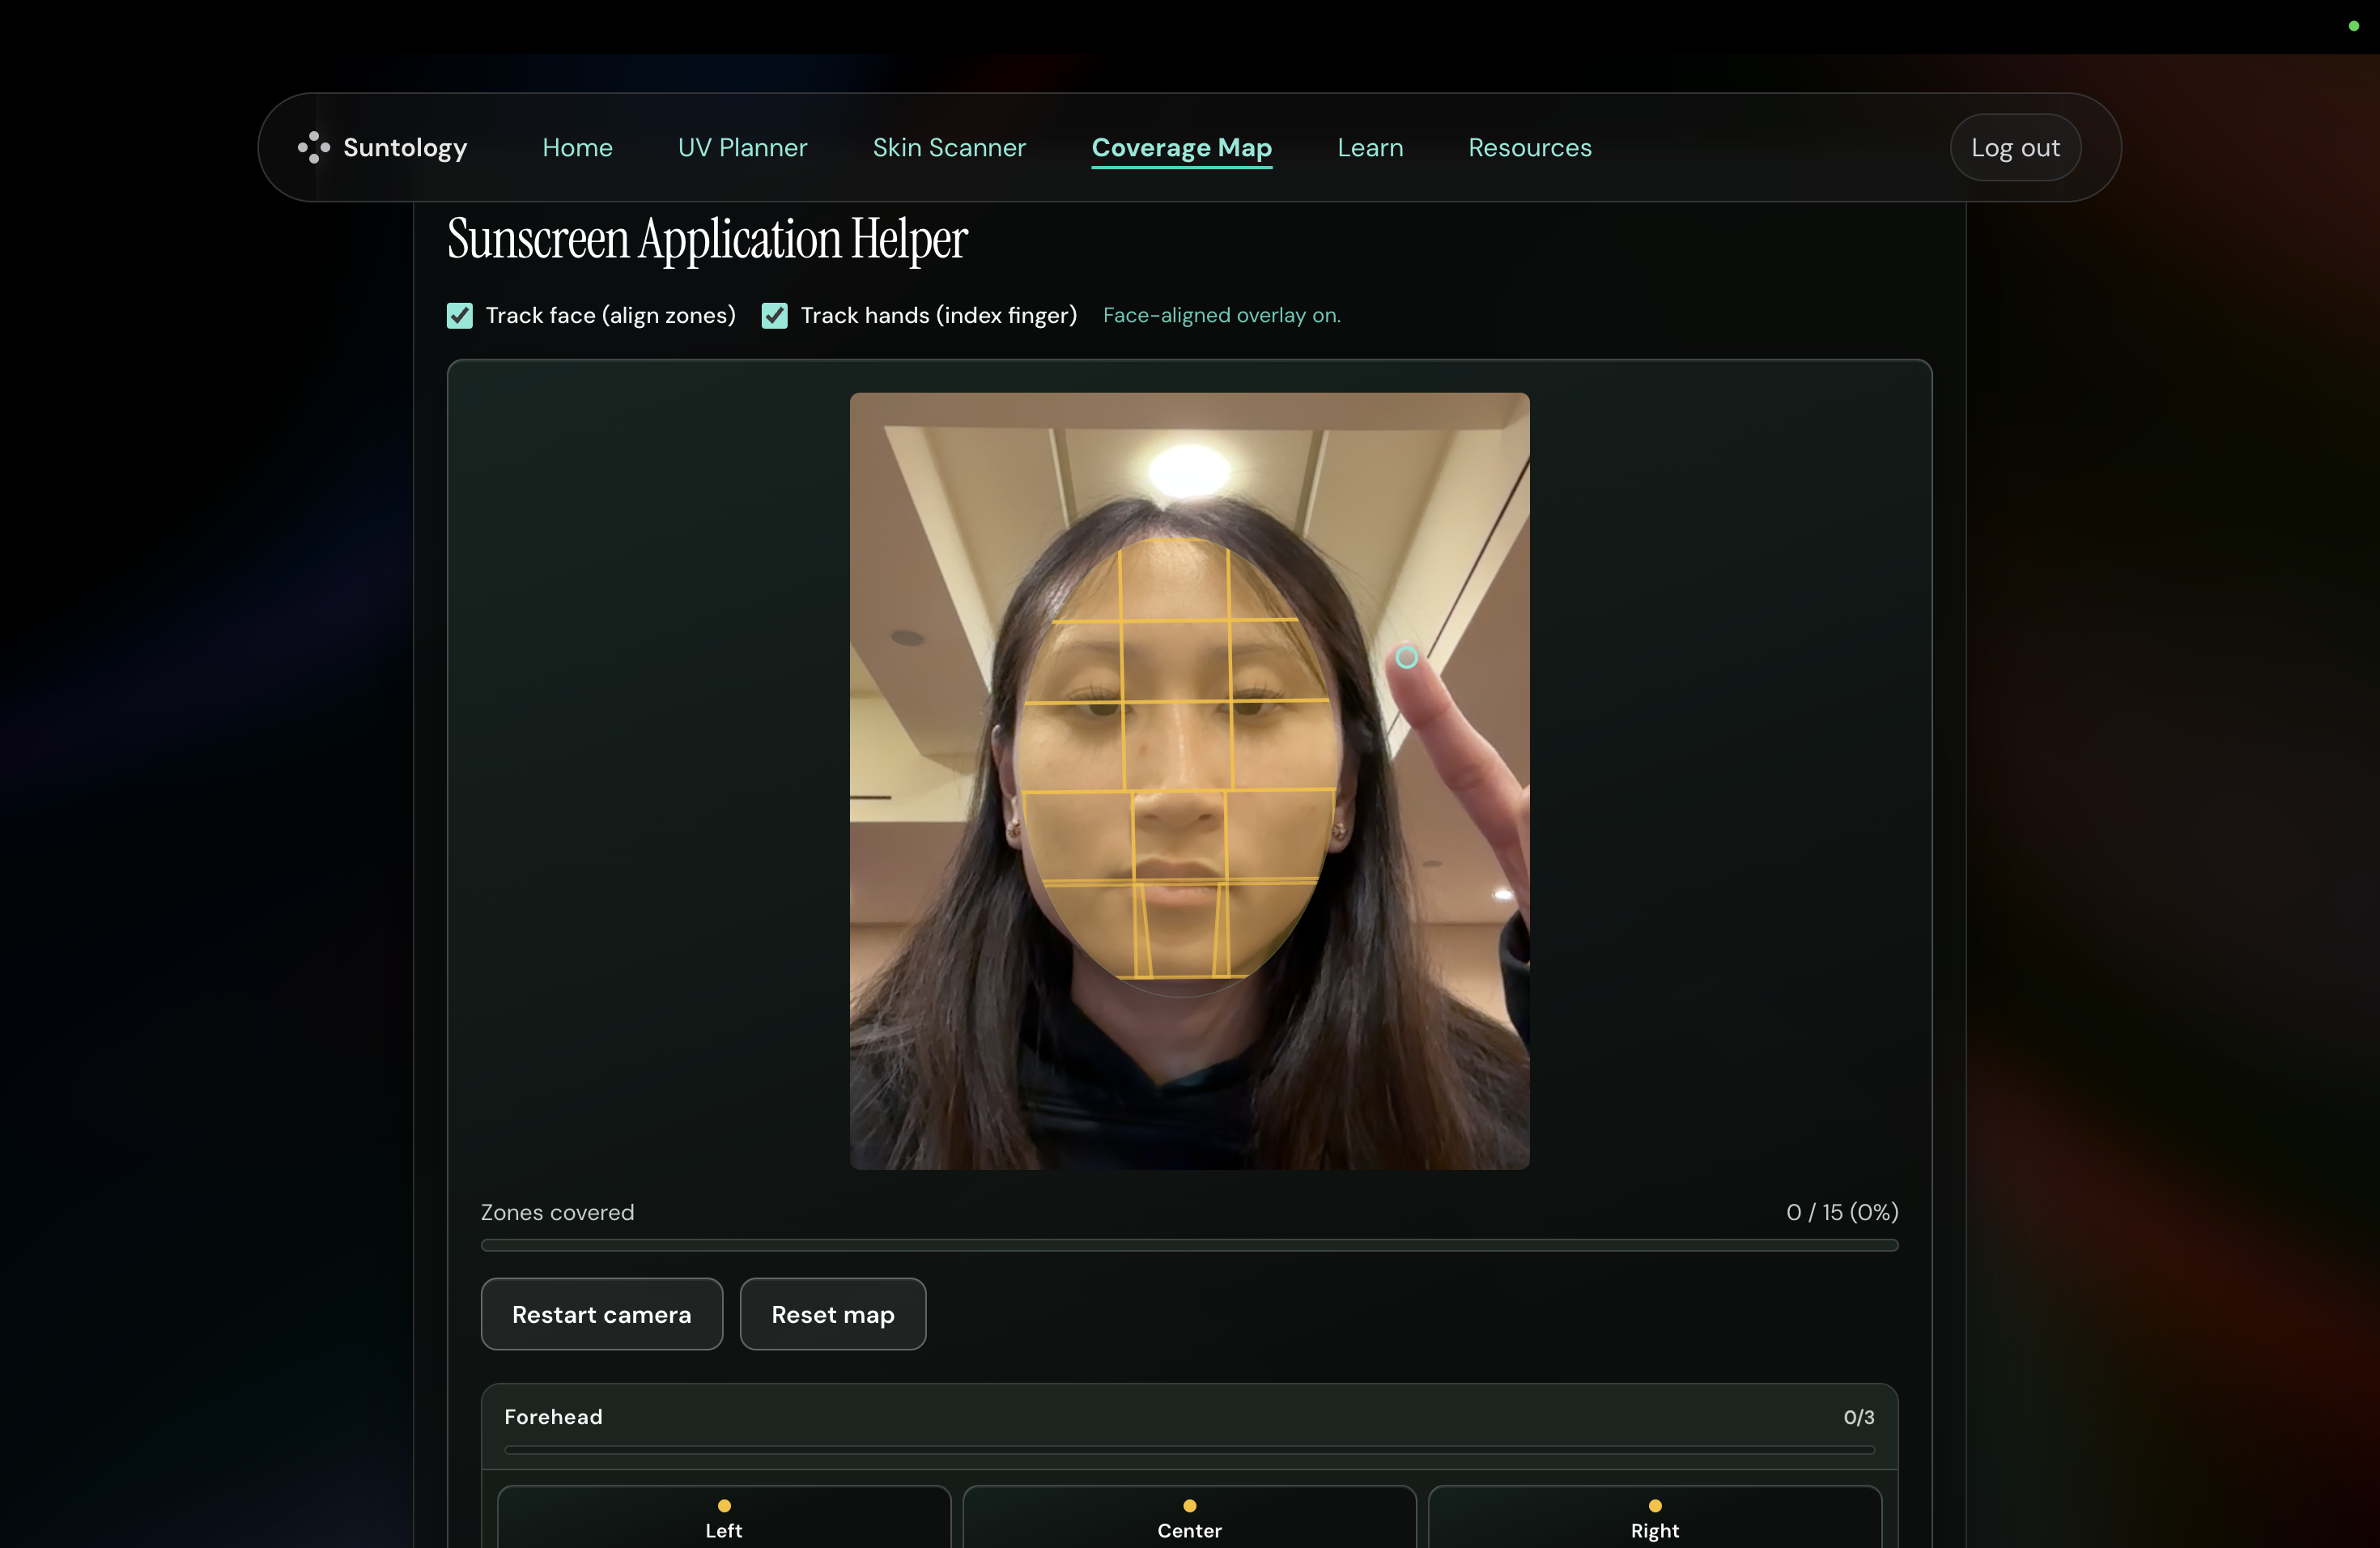Image resolution: width=2380 pixels, height=1548 pixels.
Task: Open Resources page
Action: point(1529,148)
